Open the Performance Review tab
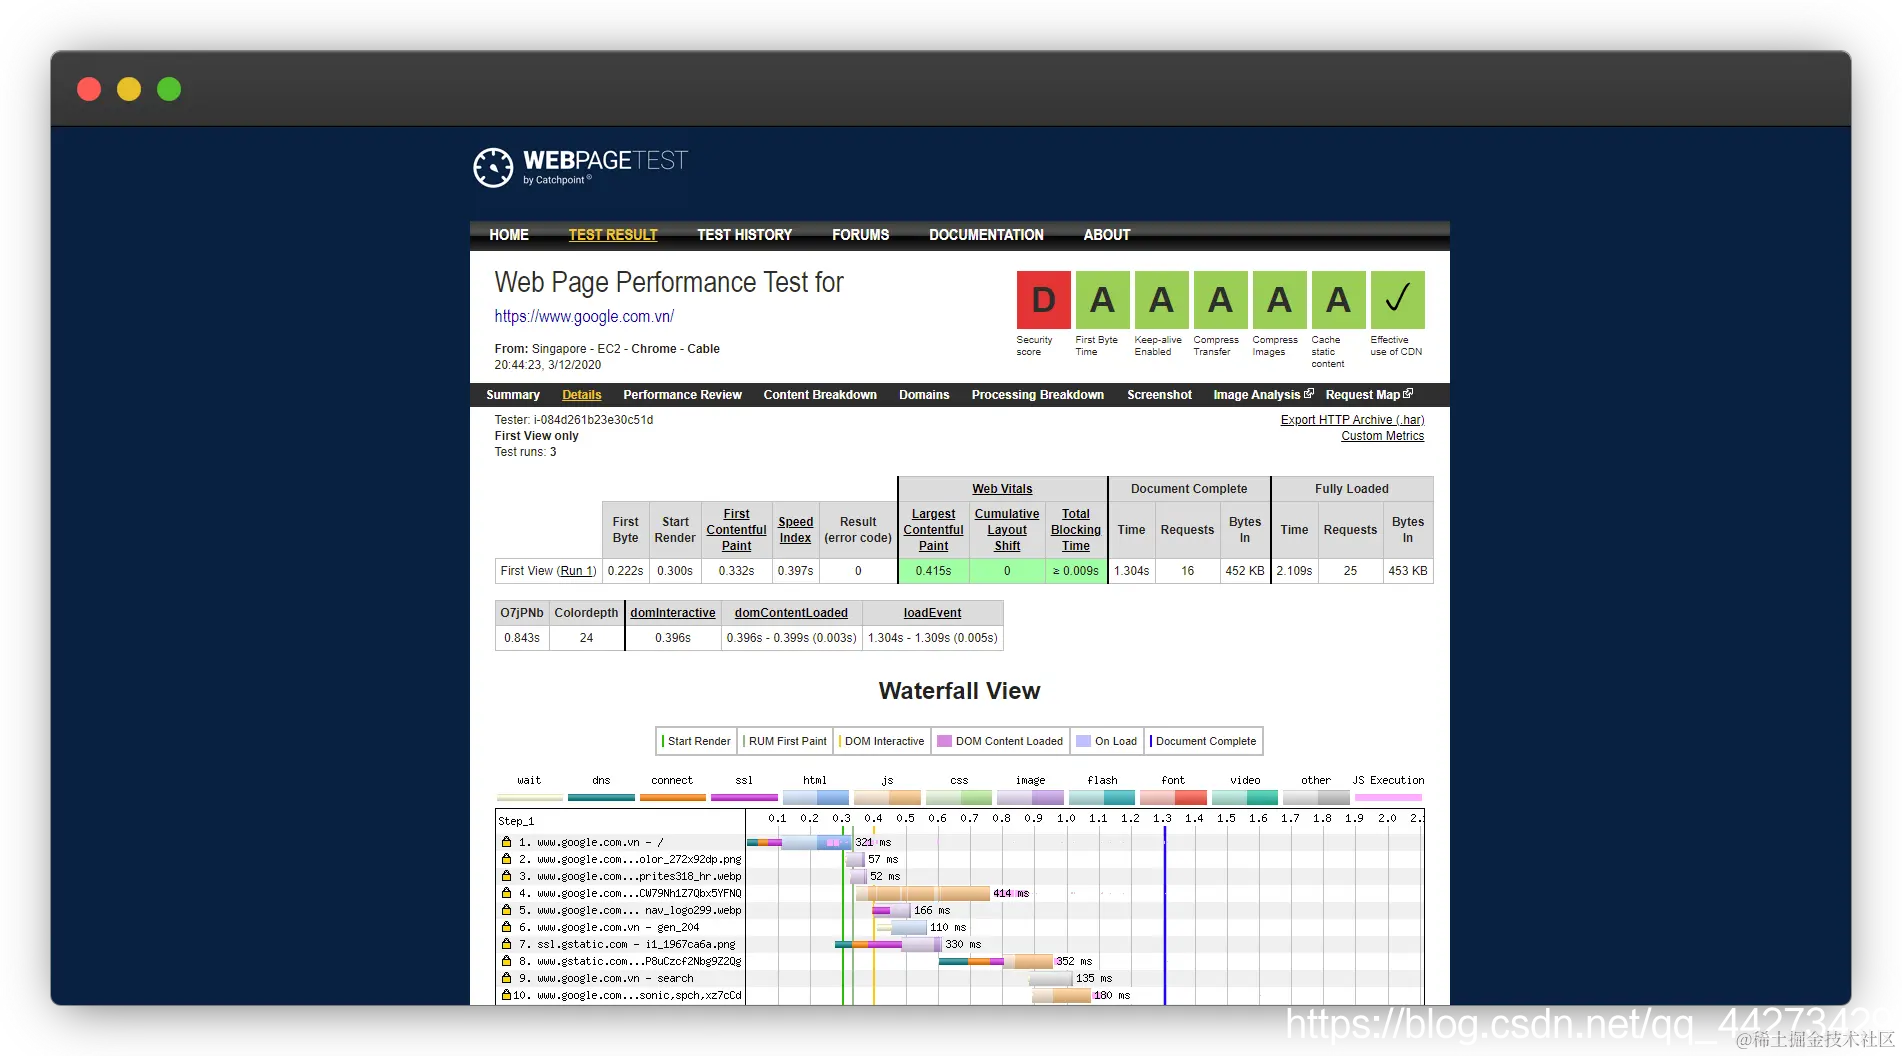This screenshot has width=1902, height=1056. [x=683, y=395]
